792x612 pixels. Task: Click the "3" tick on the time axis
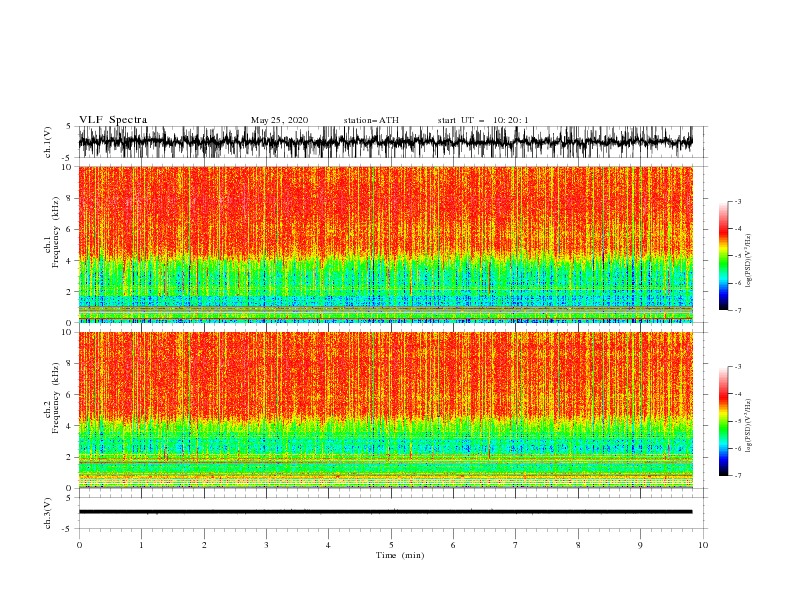pyautogui.click(x=266, y=545)
